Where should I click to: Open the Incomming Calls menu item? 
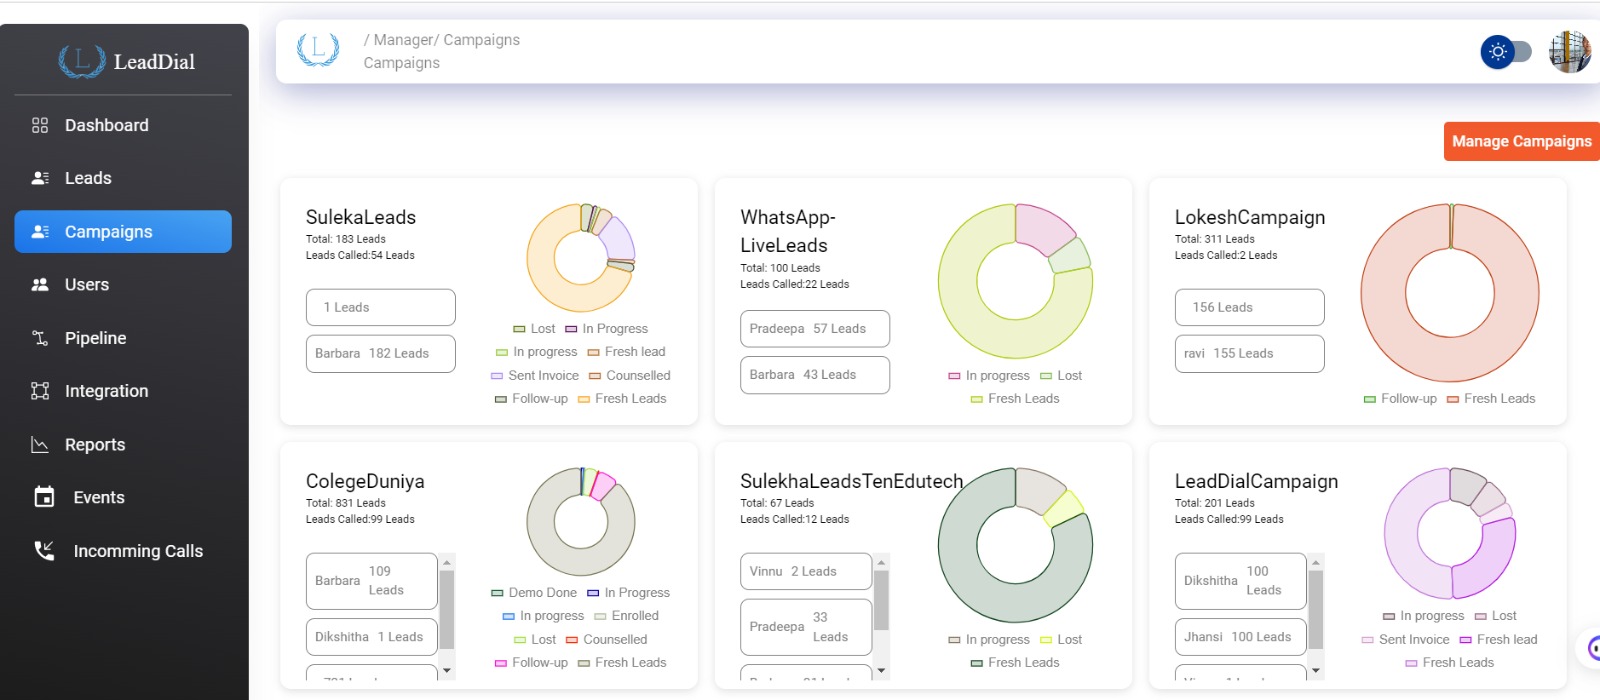pos(123,550)
